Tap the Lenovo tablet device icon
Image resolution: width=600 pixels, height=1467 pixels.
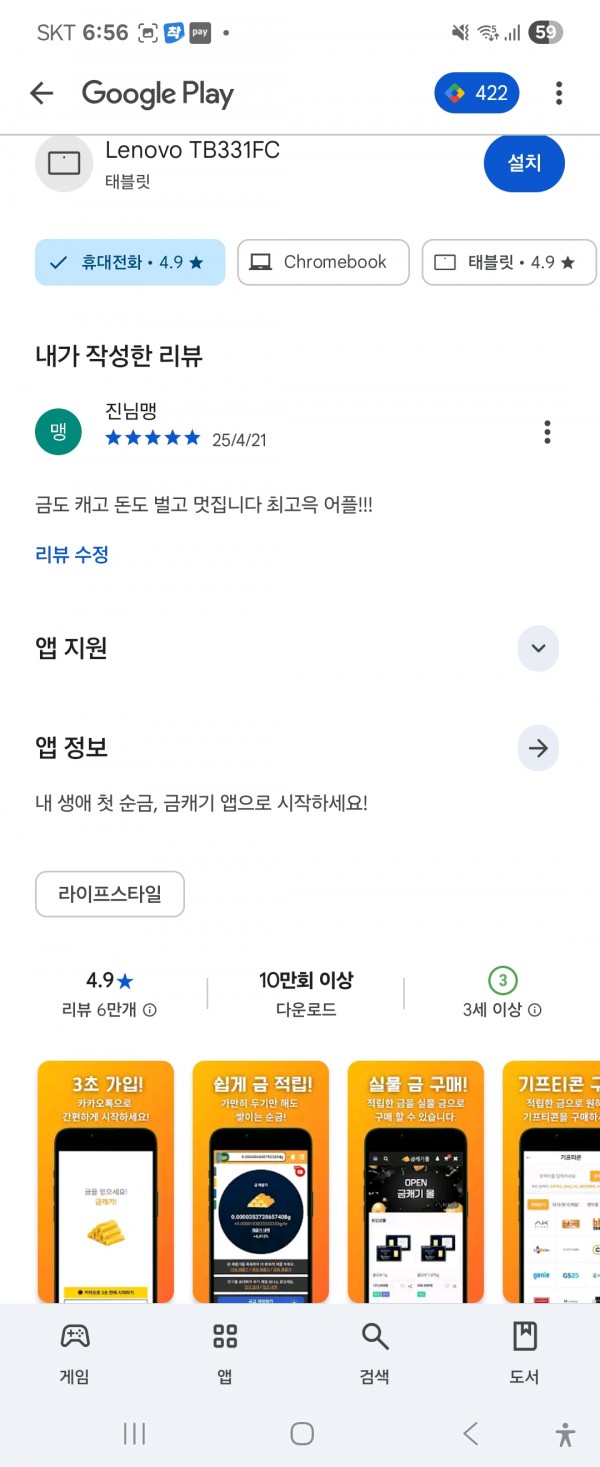(64, 163)
